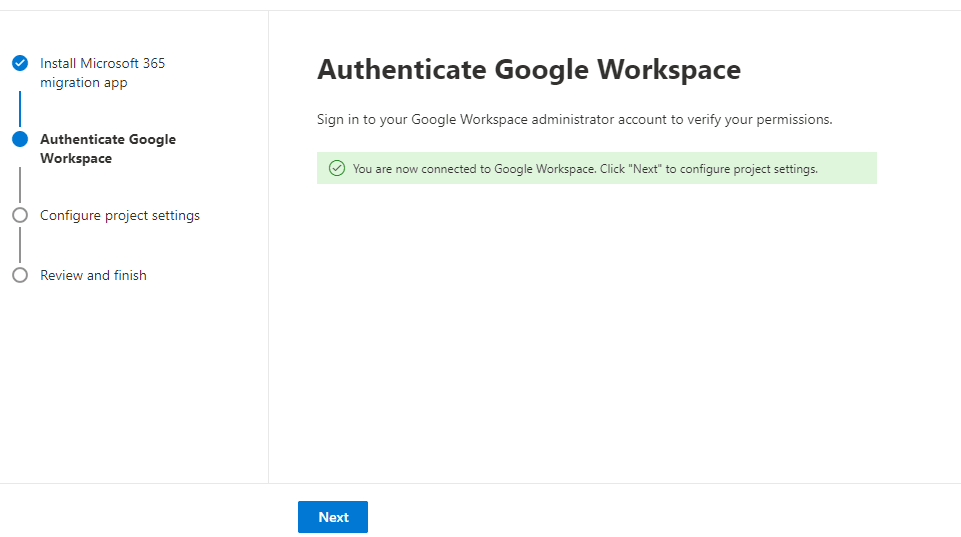961x537 pixels.
Task: Select the Install Microsoft 365 migration app step
Action: 102,73
